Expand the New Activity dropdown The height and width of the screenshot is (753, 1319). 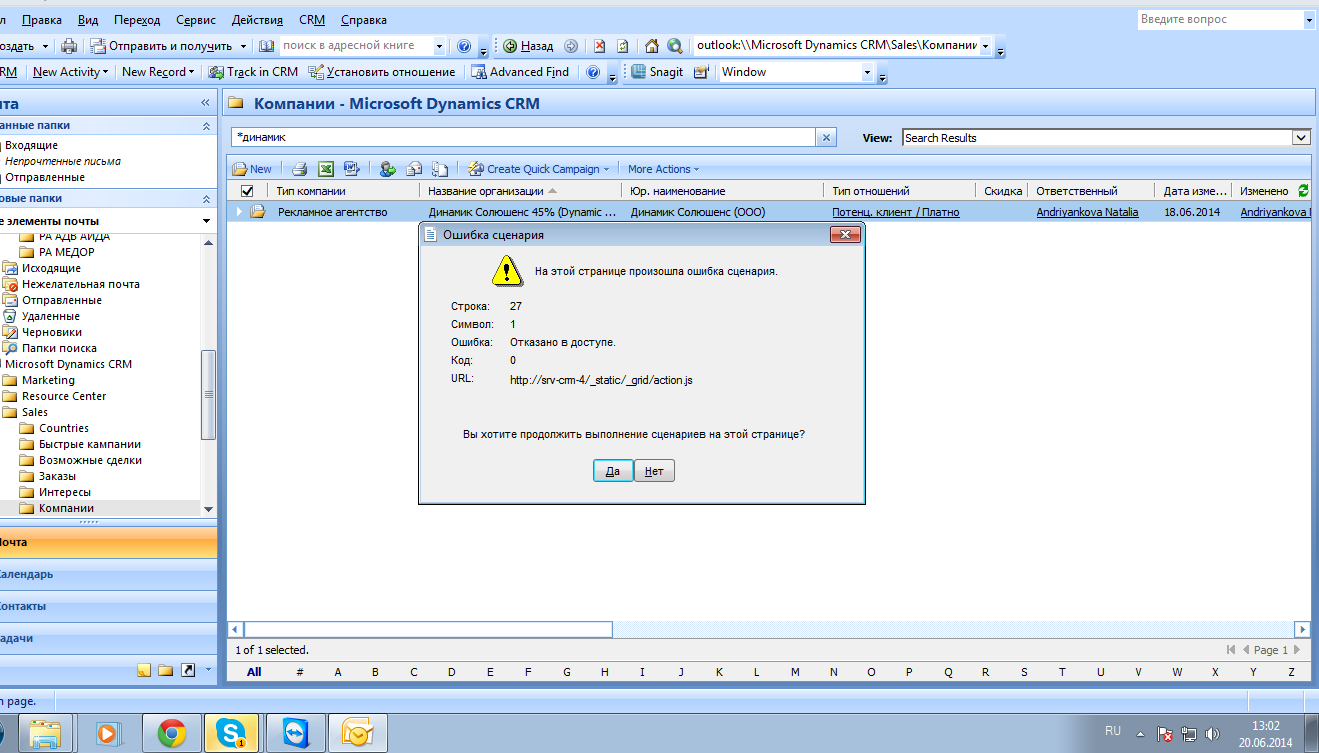pos(71,72)
